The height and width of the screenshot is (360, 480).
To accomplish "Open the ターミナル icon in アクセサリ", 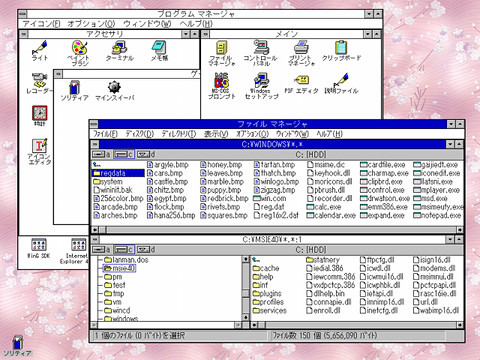I will (119, 47).
